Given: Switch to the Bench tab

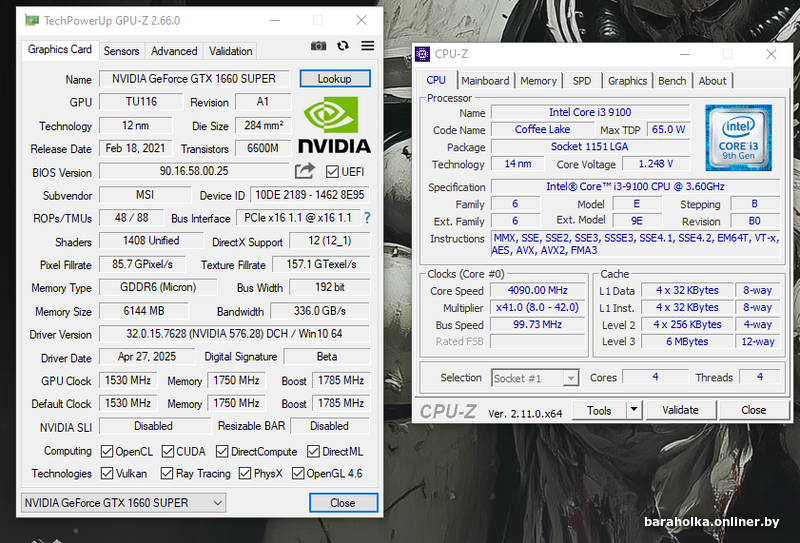Looking at the screenshot, I should click(672, 81).
